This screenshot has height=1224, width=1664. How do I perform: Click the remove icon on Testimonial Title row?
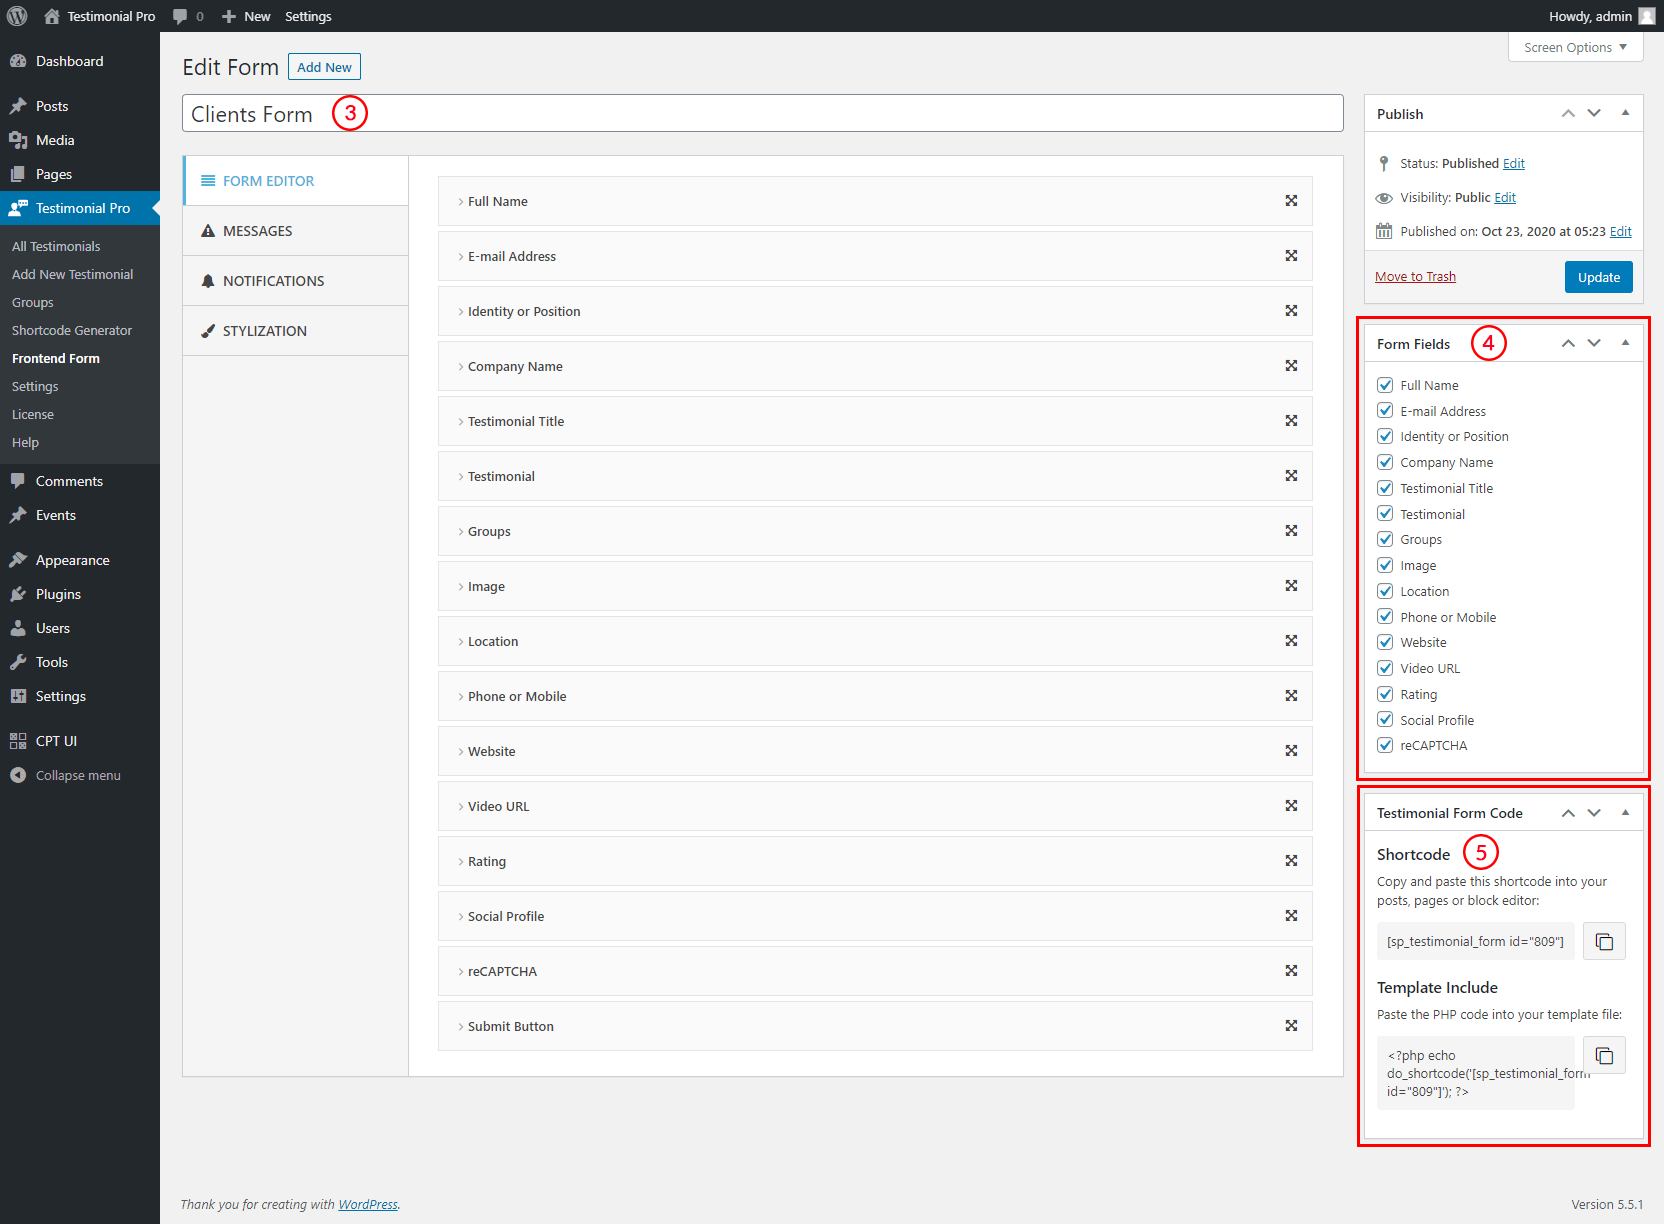(1291, 421)
